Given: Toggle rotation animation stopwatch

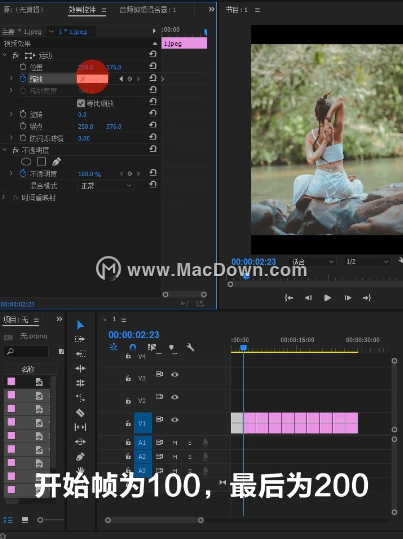Looking at the screenshot, I should 23,114.
